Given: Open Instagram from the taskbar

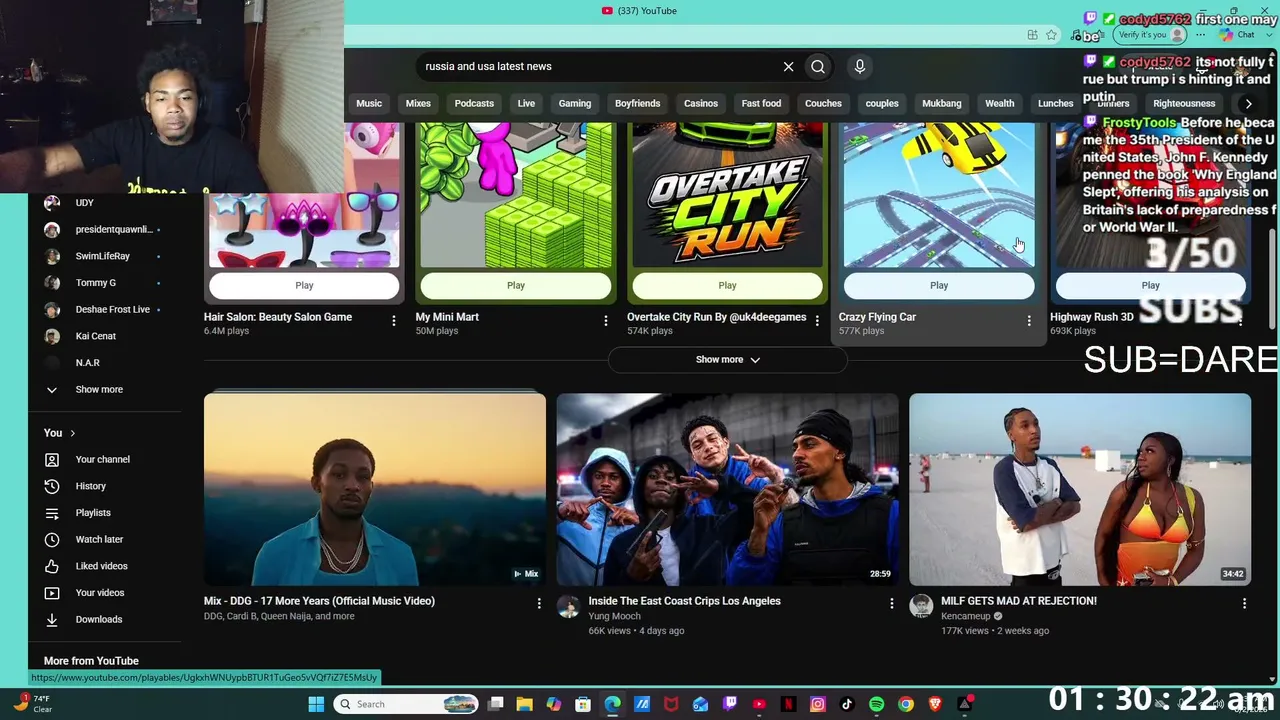Looking at the screenshot, I should point(818,704).
